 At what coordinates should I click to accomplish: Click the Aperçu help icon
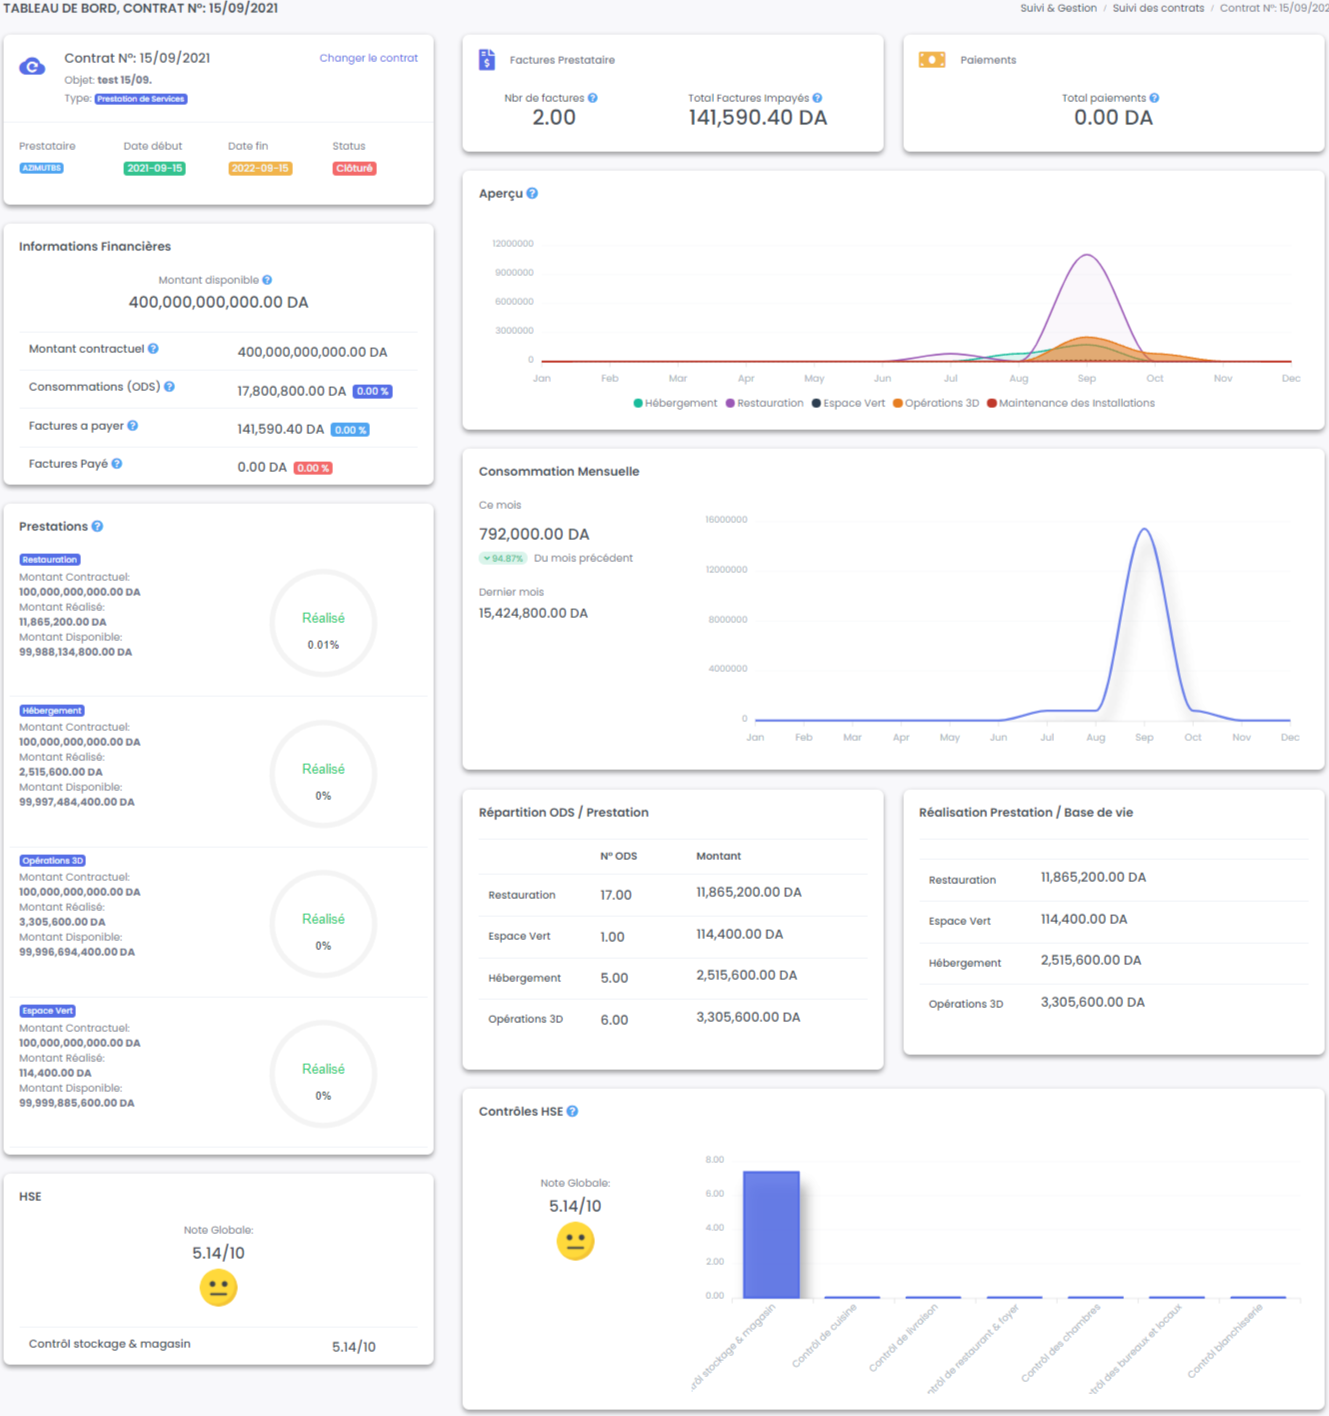532,194
